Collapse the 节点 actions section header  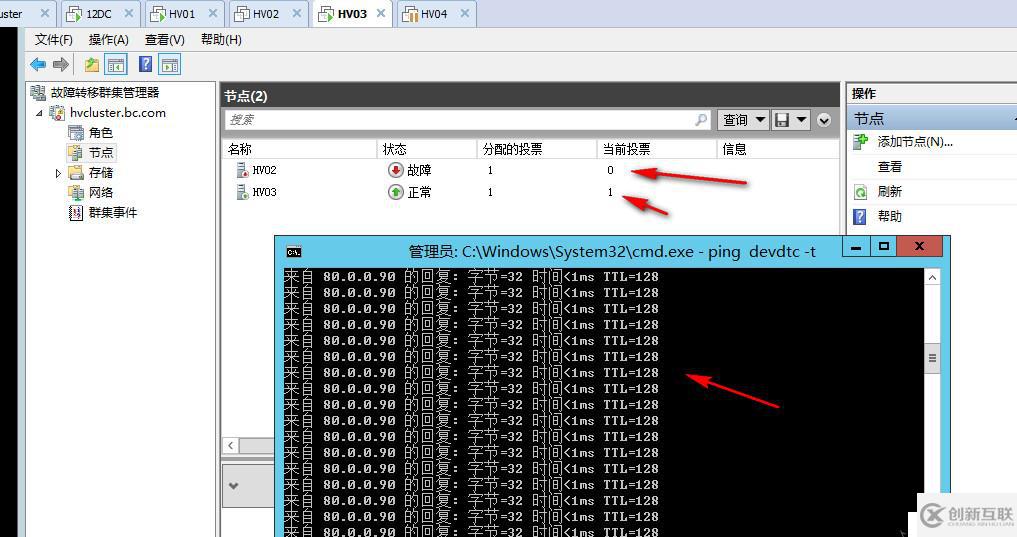pos(932,119)
